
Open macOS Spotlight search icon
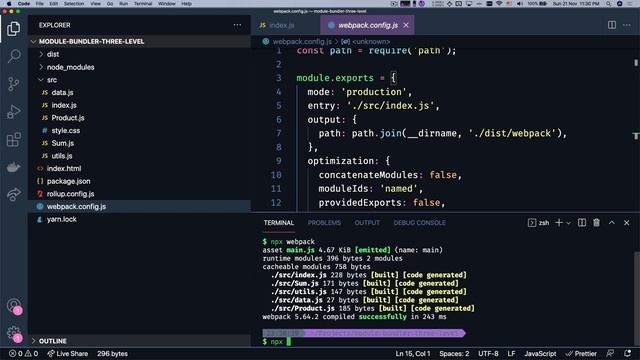(608, 4)
